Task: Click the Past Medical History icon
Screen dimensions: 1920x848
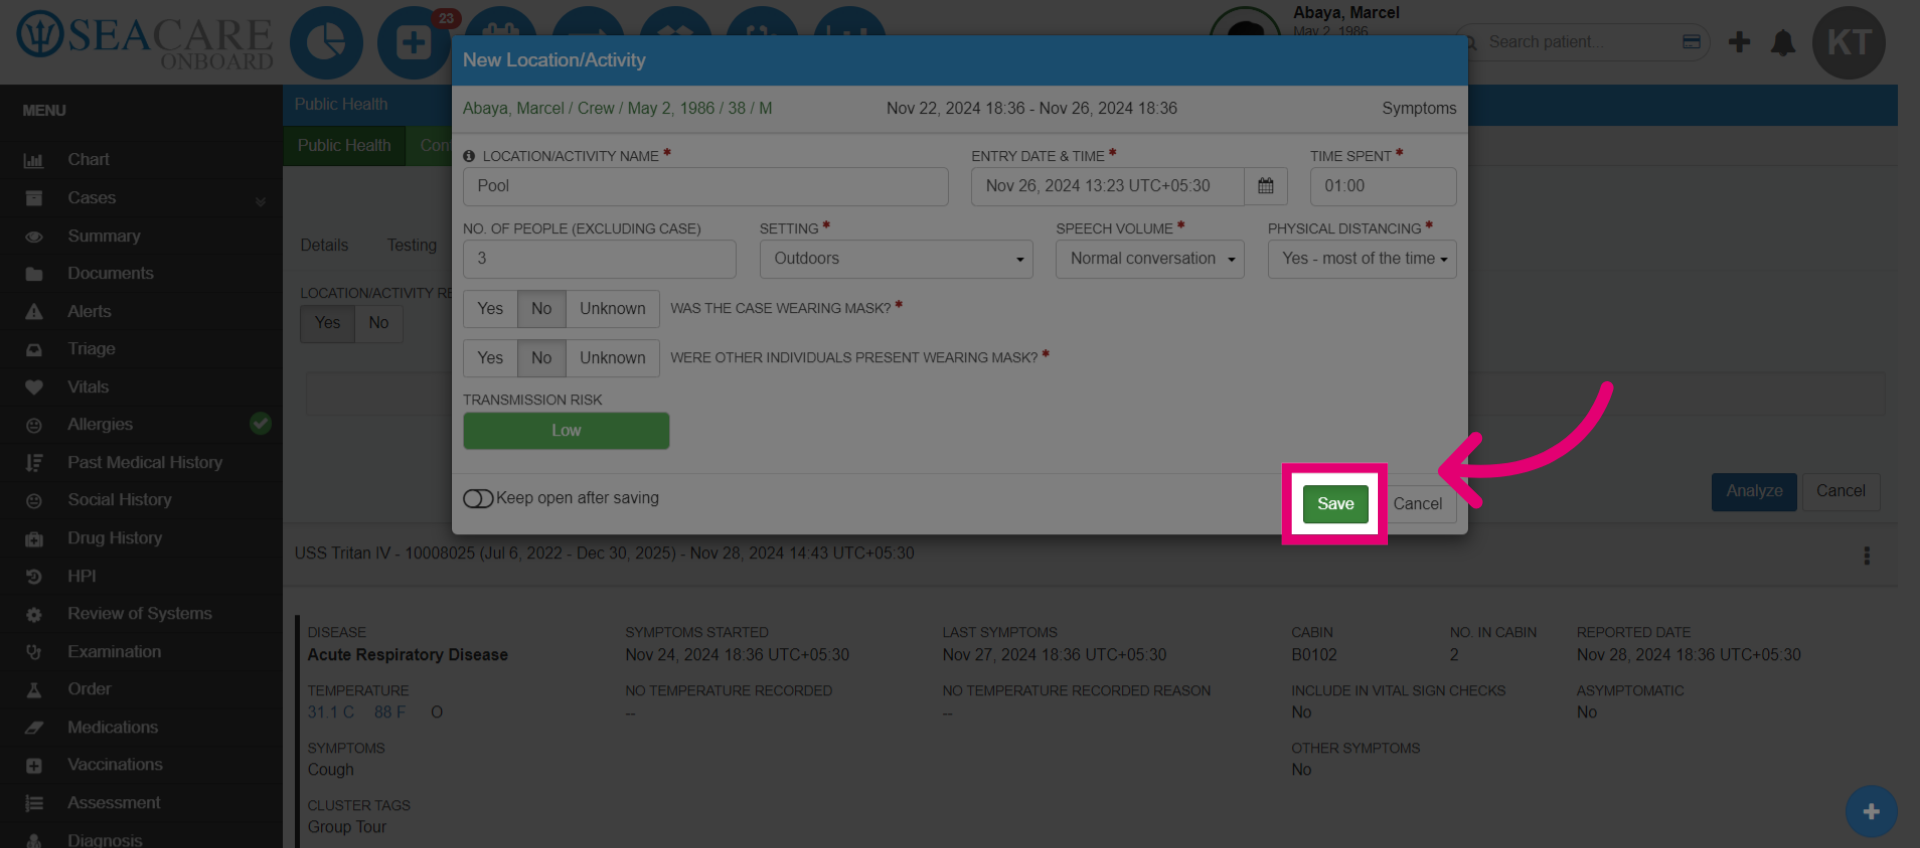Action: pos(34,463)
